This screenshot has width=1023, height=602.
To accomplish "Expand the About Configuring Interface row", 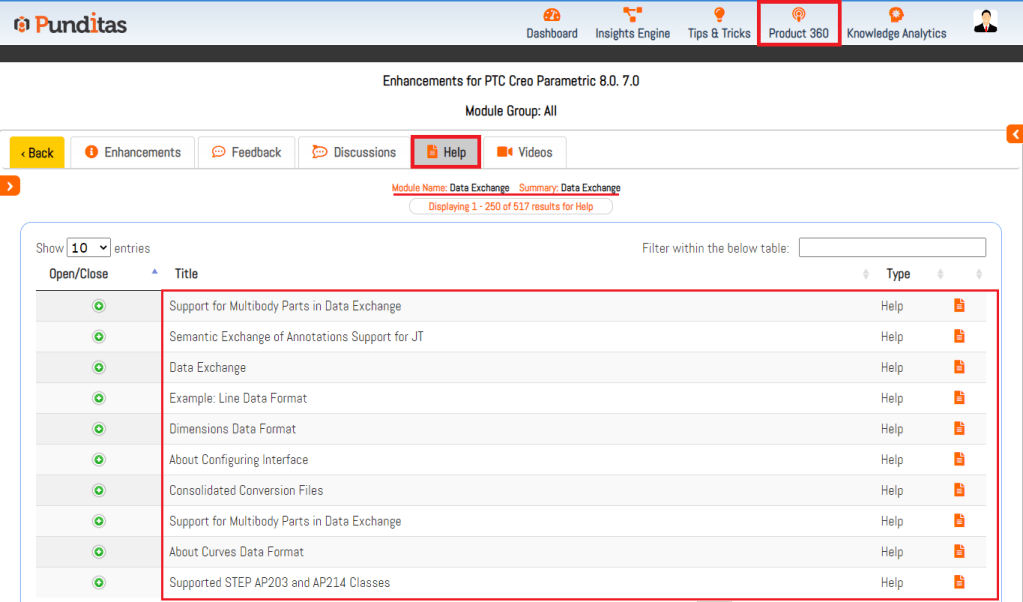I will tap(99, 460).
